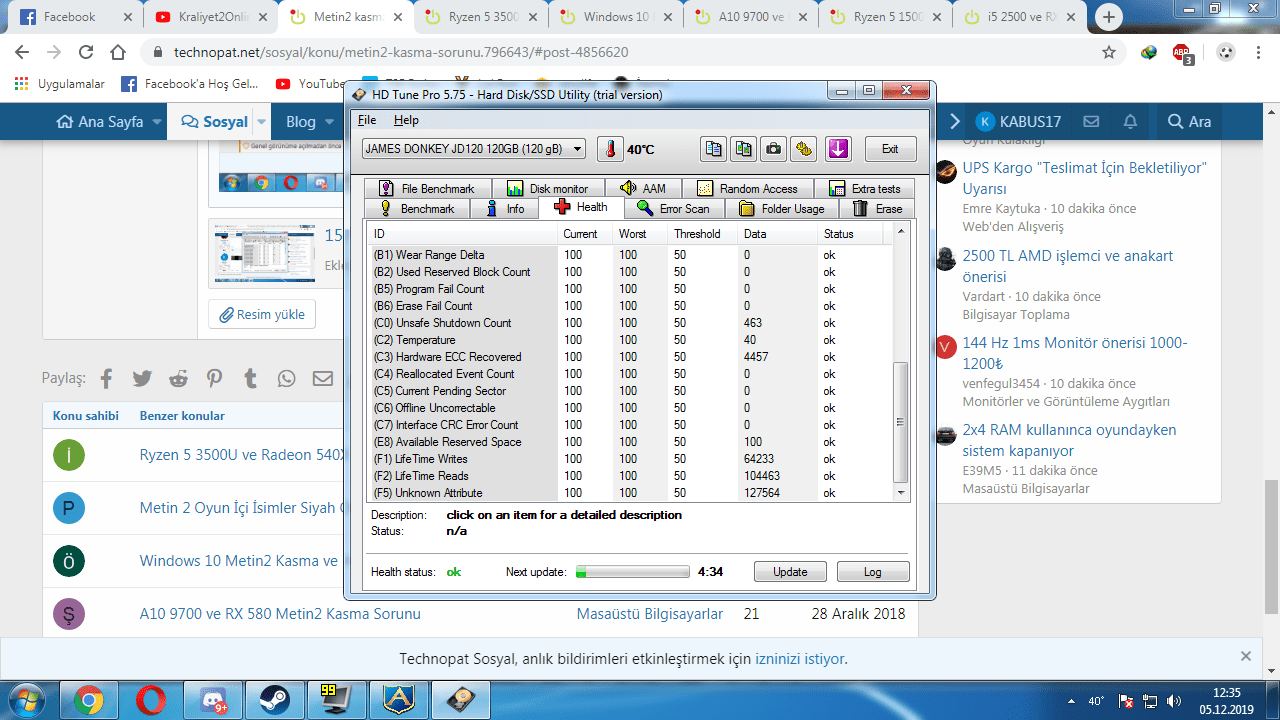Share thread on Twitter icon

[x=142, y=379]
